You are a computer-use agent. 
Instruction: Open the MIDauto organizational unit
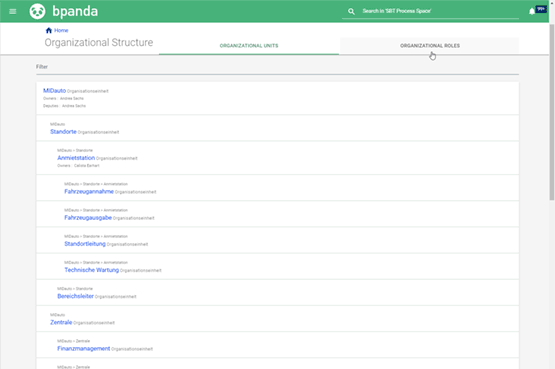55,91
